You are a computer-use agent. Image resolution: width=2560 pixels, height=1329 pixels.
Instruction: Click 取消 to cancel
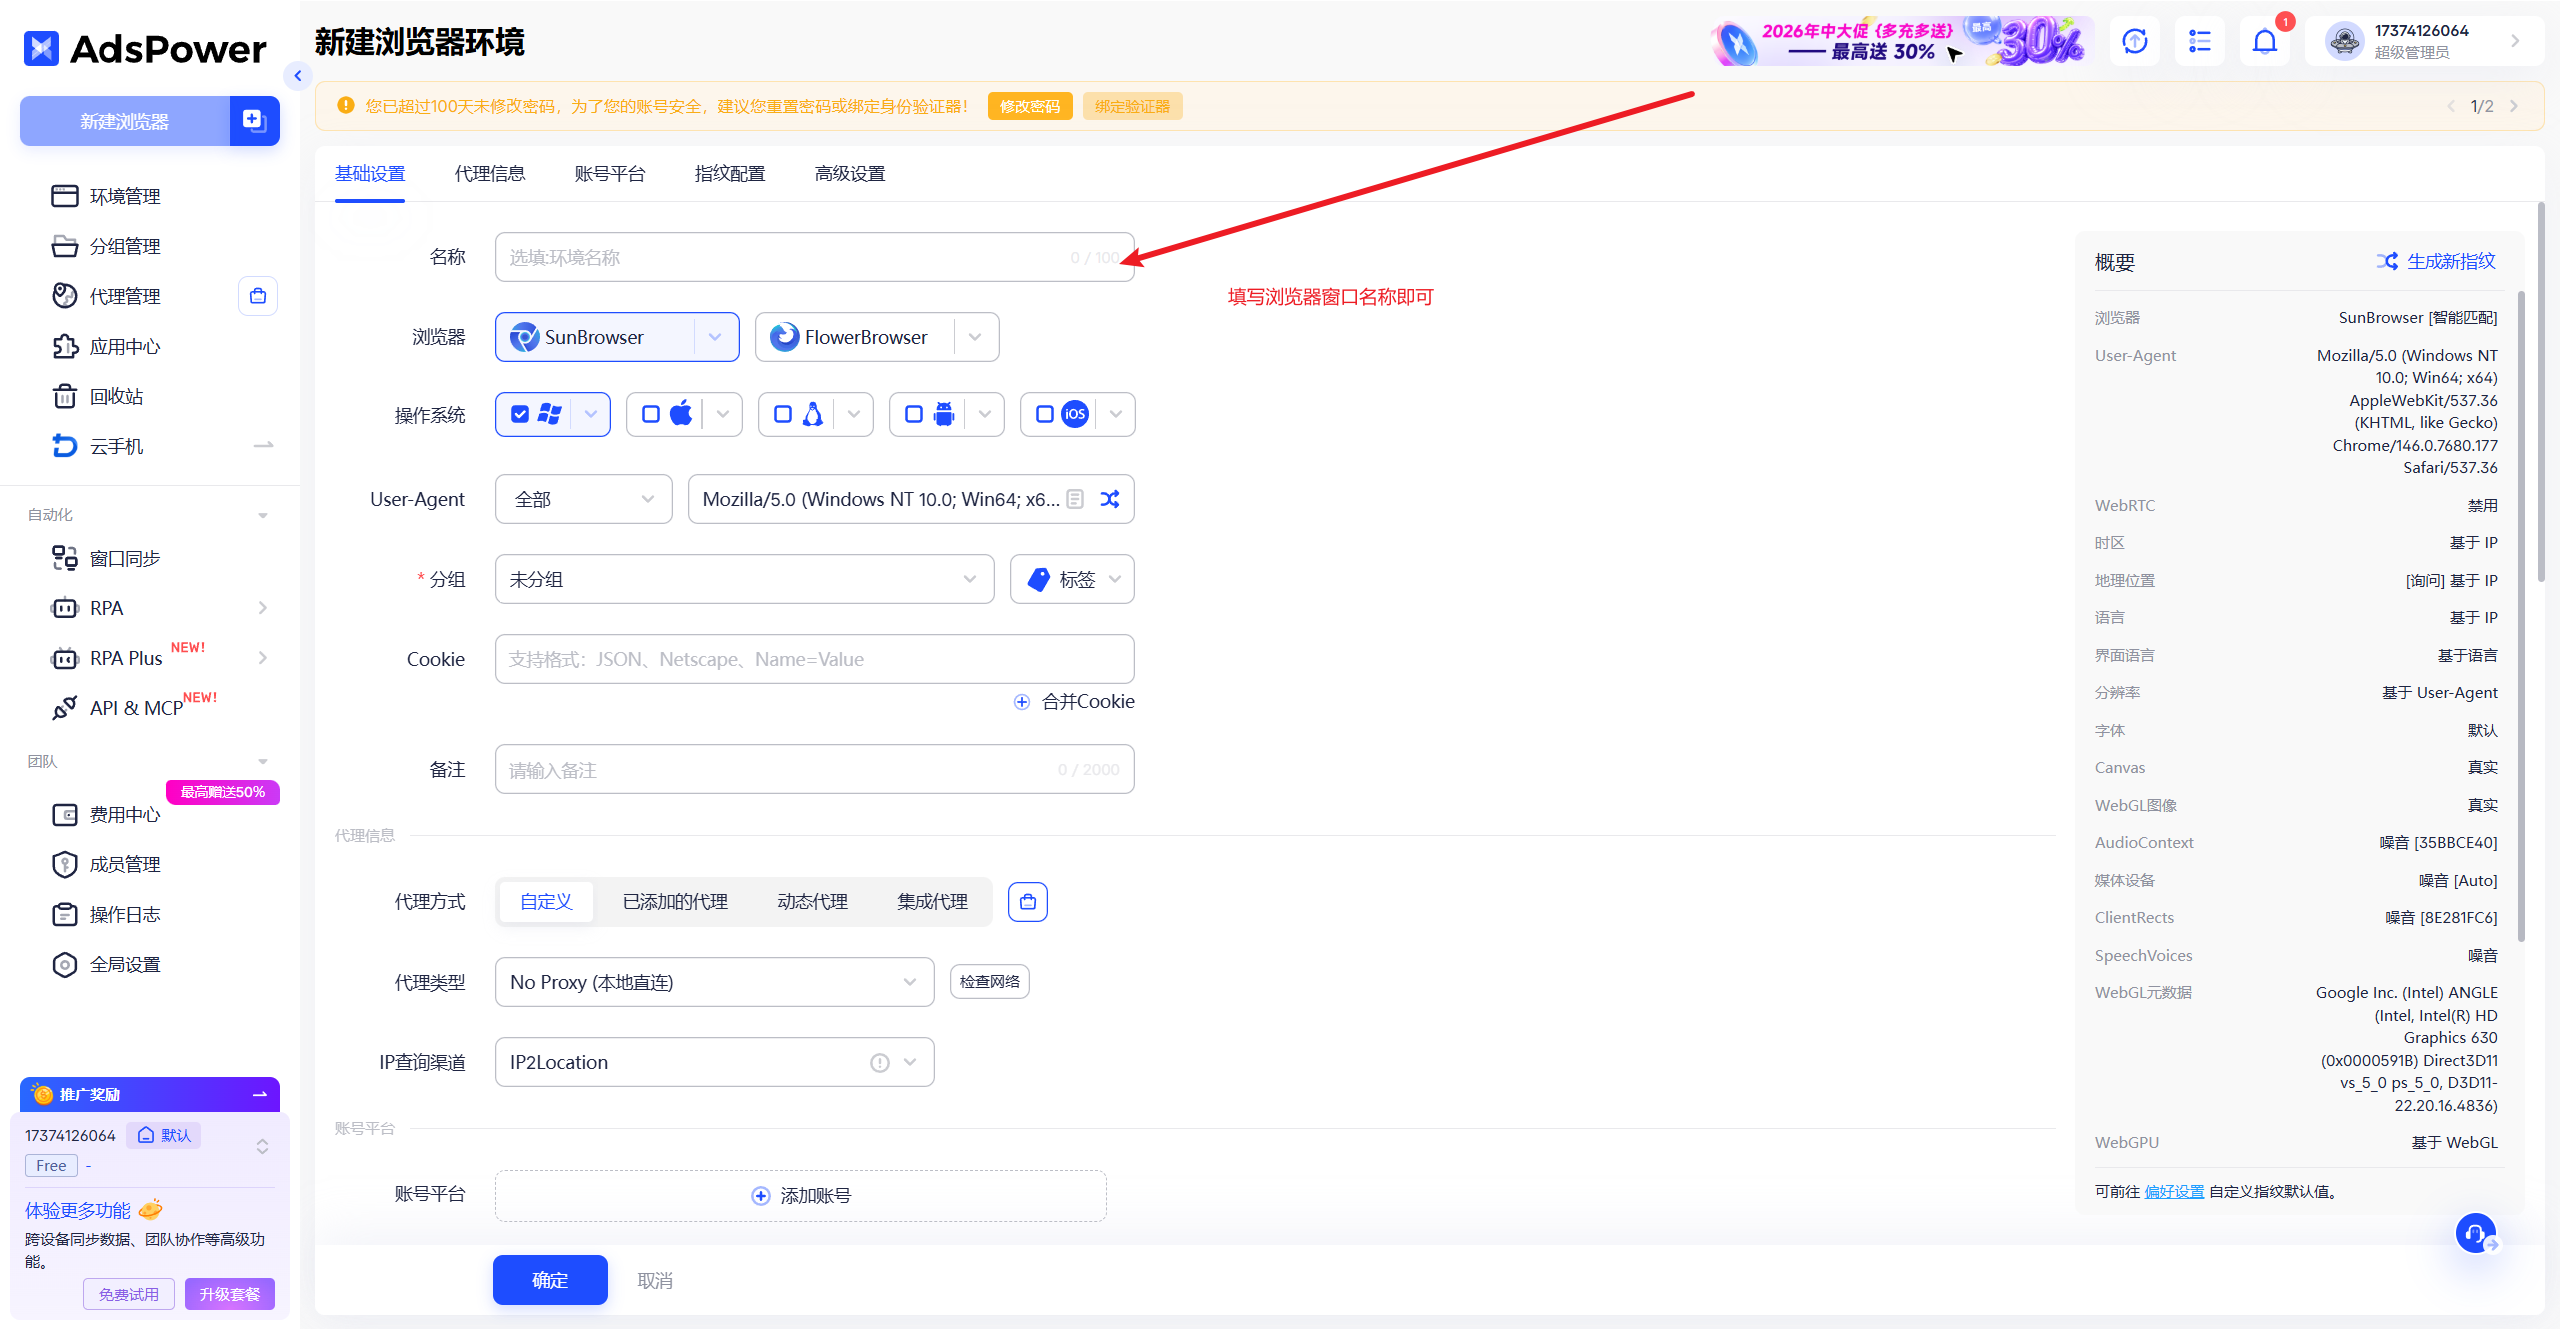(x=655, y=1280)
